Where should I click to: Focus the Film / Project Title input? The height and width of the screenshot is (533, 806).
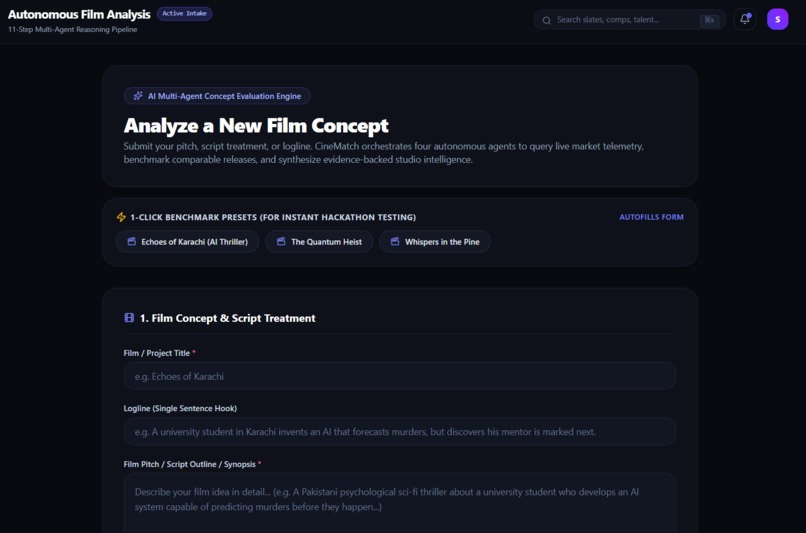coord(400,376)
